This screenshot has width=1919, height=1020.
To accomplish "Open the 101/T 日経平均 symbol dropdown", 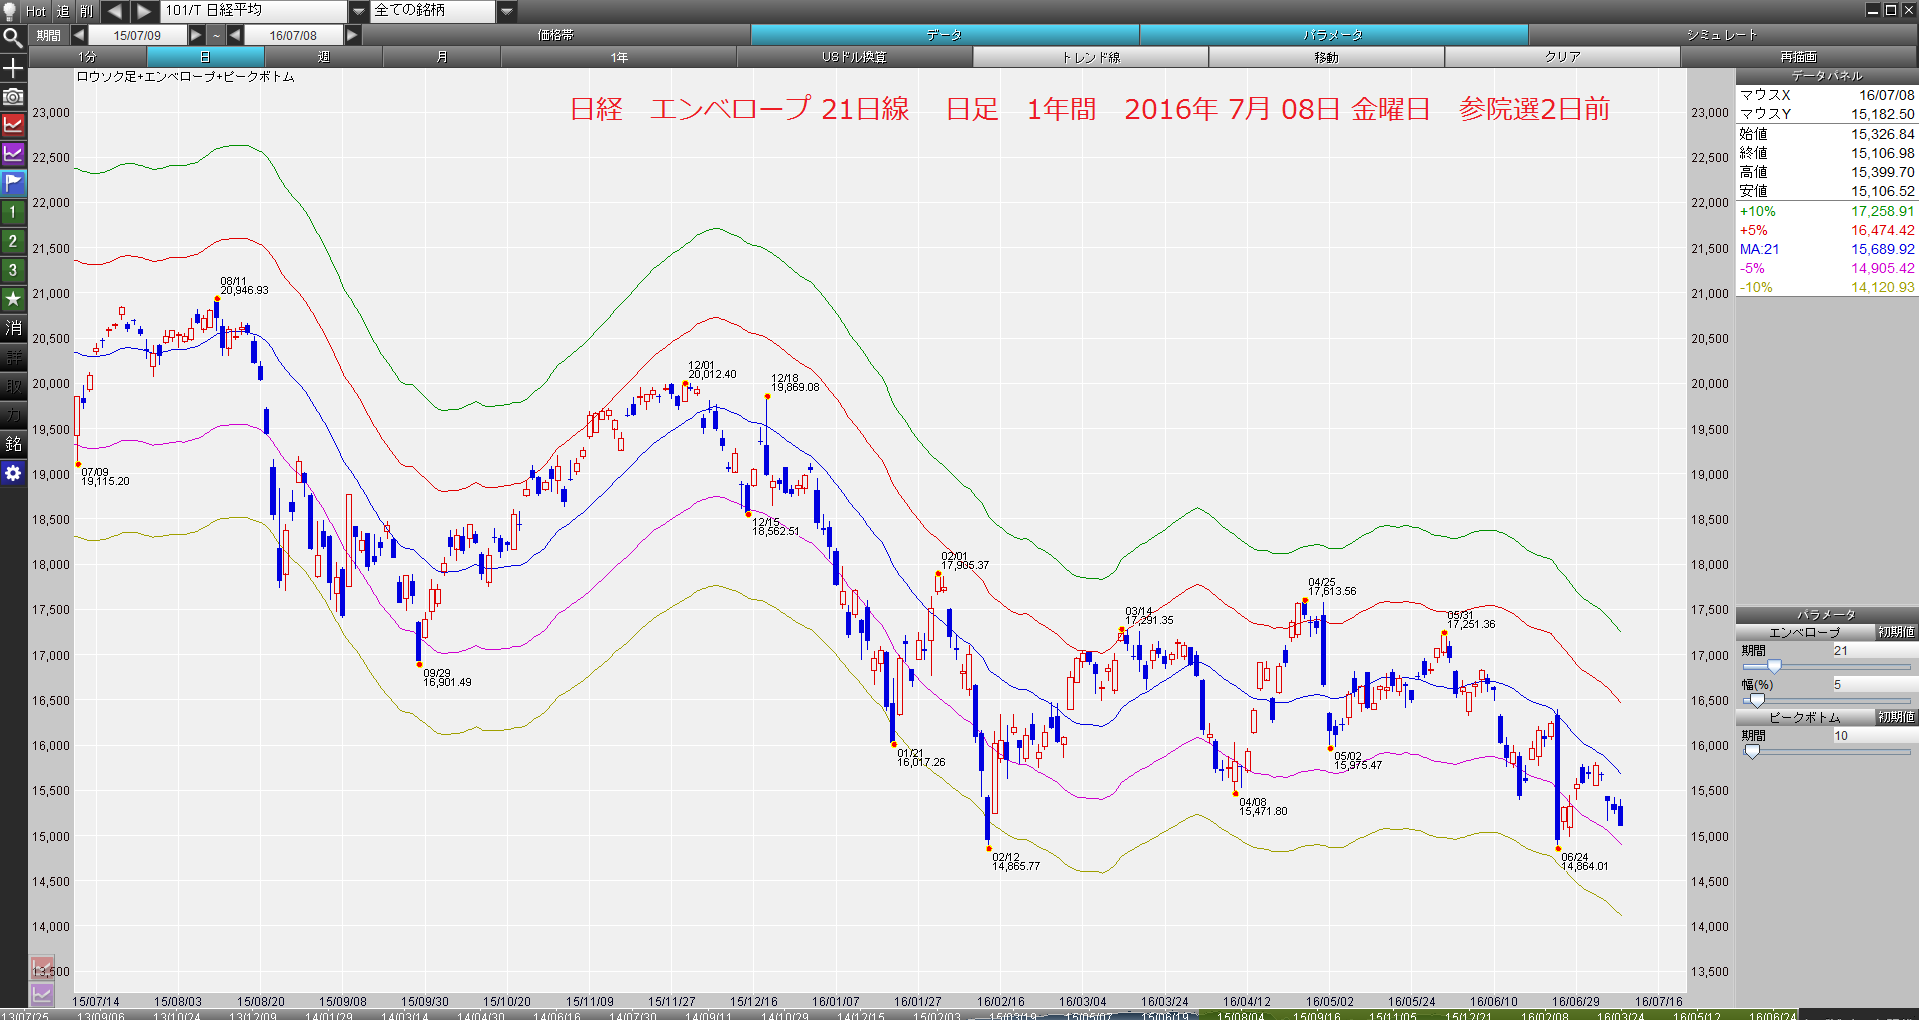I will click(x=359, y=11).
